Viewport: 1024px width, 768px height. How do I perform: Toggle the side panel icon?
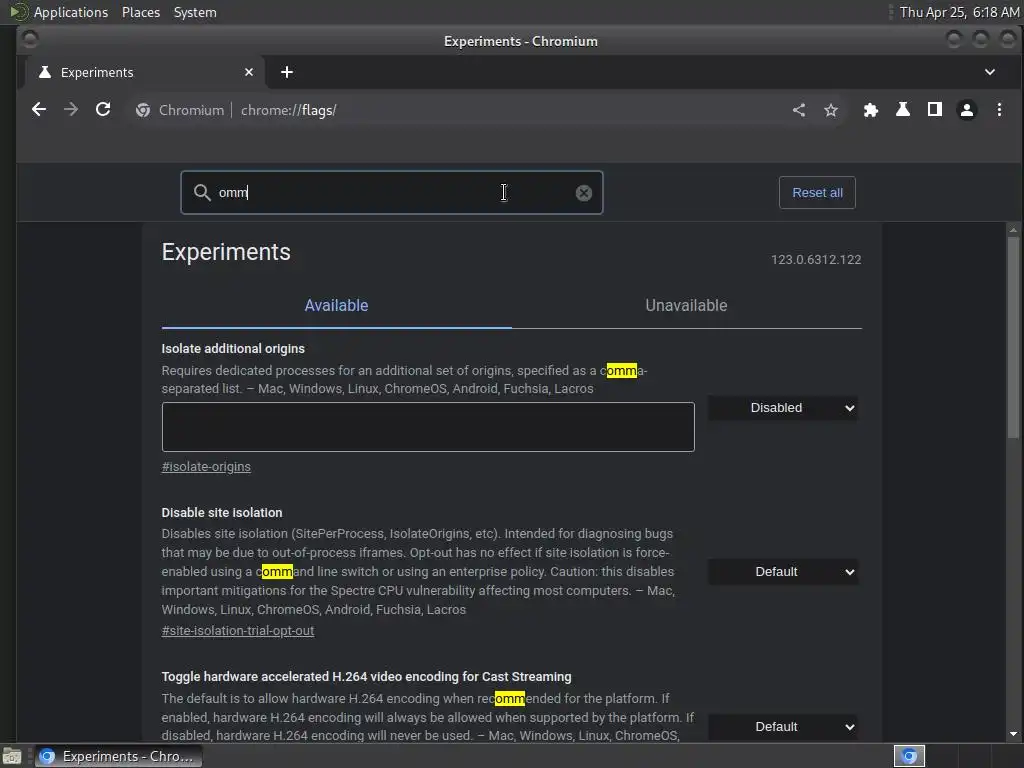click(935, 110)
